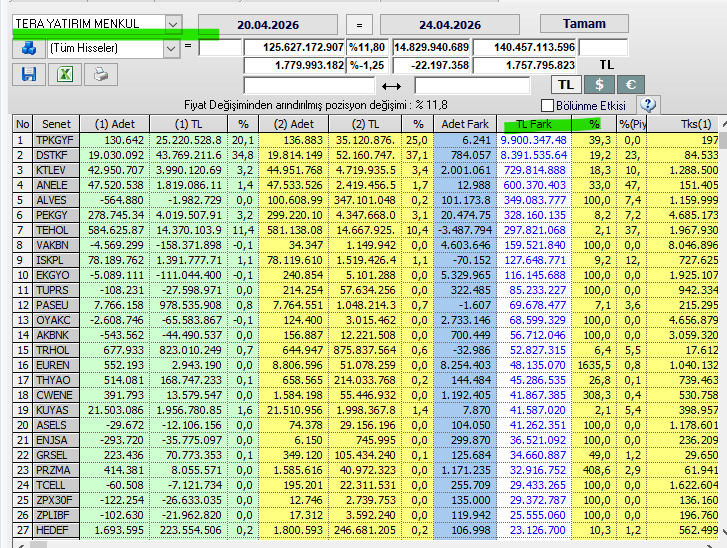Click the Tamam button
The image size is (727, 548).
[584, 24]
